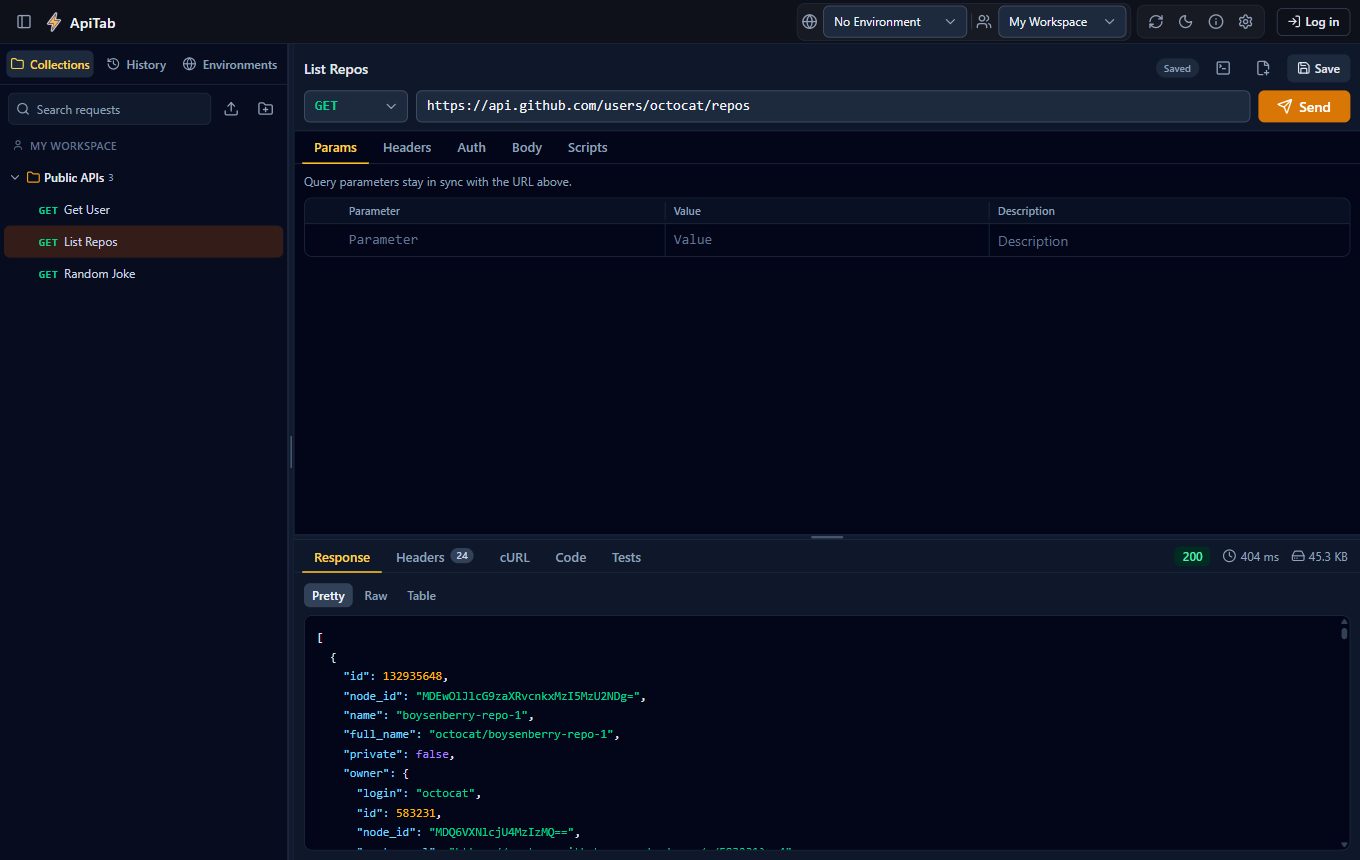Open the GET method dropdown

tap(356, 106)
